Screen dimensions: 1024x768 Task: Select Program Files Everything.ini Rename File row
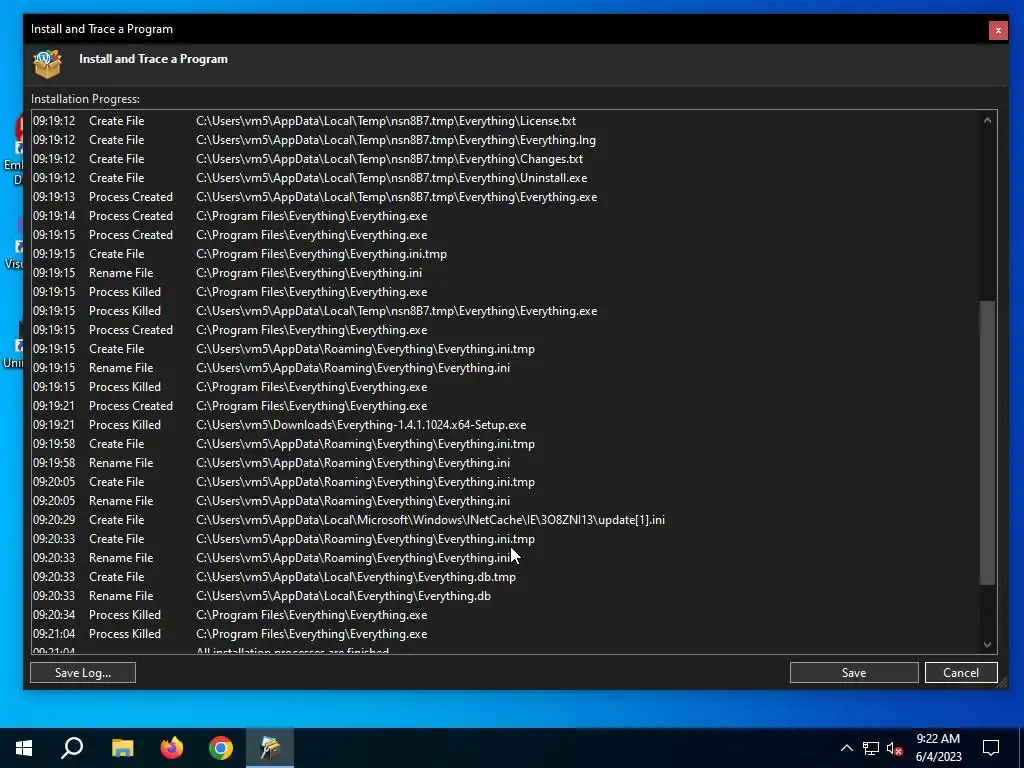(x=505, y=272)
